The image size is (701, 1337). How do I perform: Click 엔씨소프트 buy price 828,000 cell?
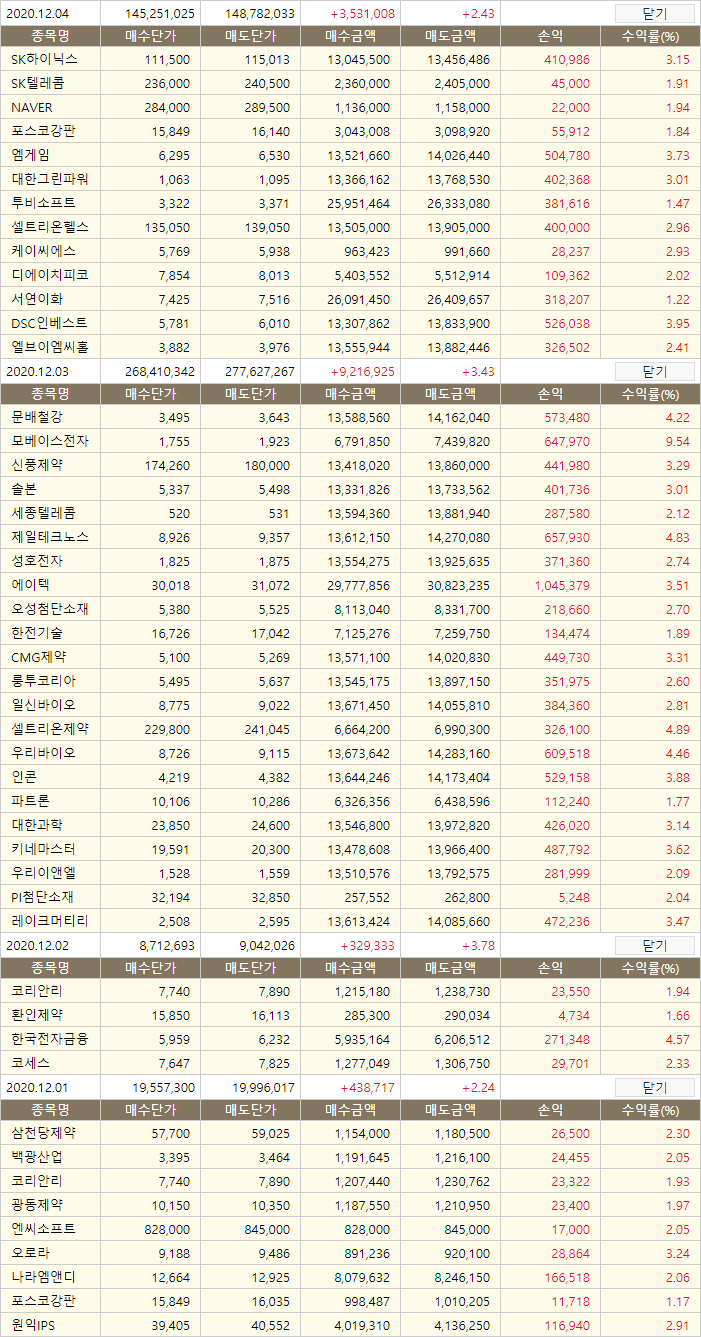[168, 1229]
